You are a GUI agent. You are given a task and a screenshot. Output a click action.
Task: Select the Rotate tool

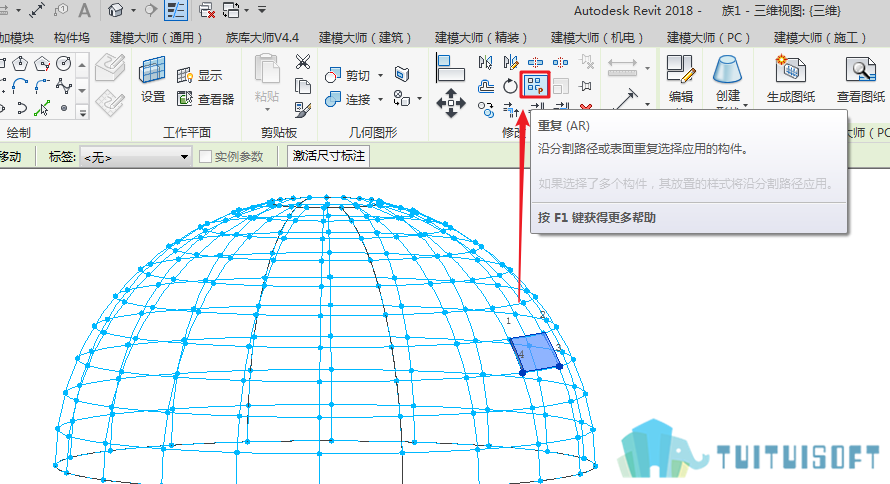(510, 86)
